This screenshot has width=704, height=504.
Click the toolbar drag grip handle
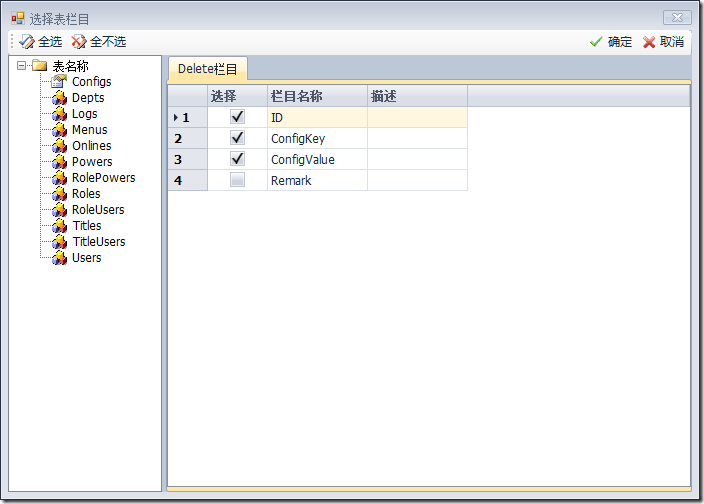tap(12, 42)
